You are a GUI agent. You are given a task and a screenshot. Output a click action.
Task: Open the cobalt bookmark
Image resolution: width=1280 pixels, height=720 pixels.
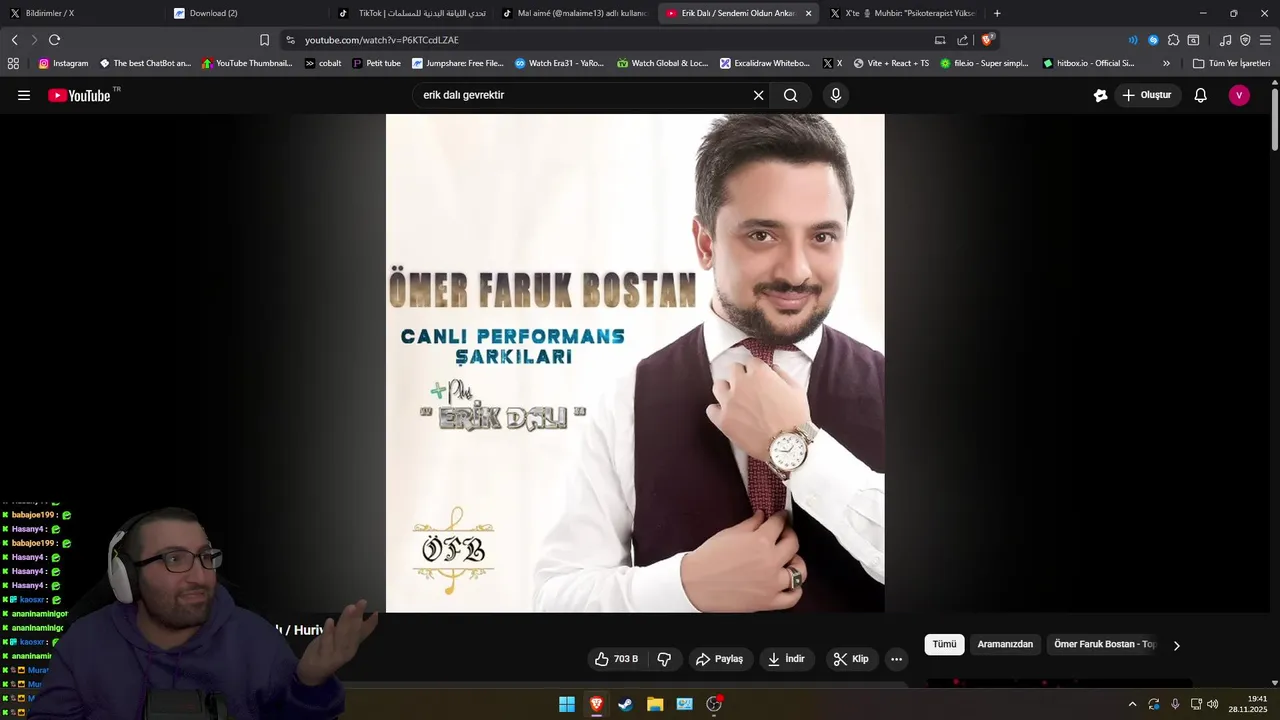(x=323, y=63)
